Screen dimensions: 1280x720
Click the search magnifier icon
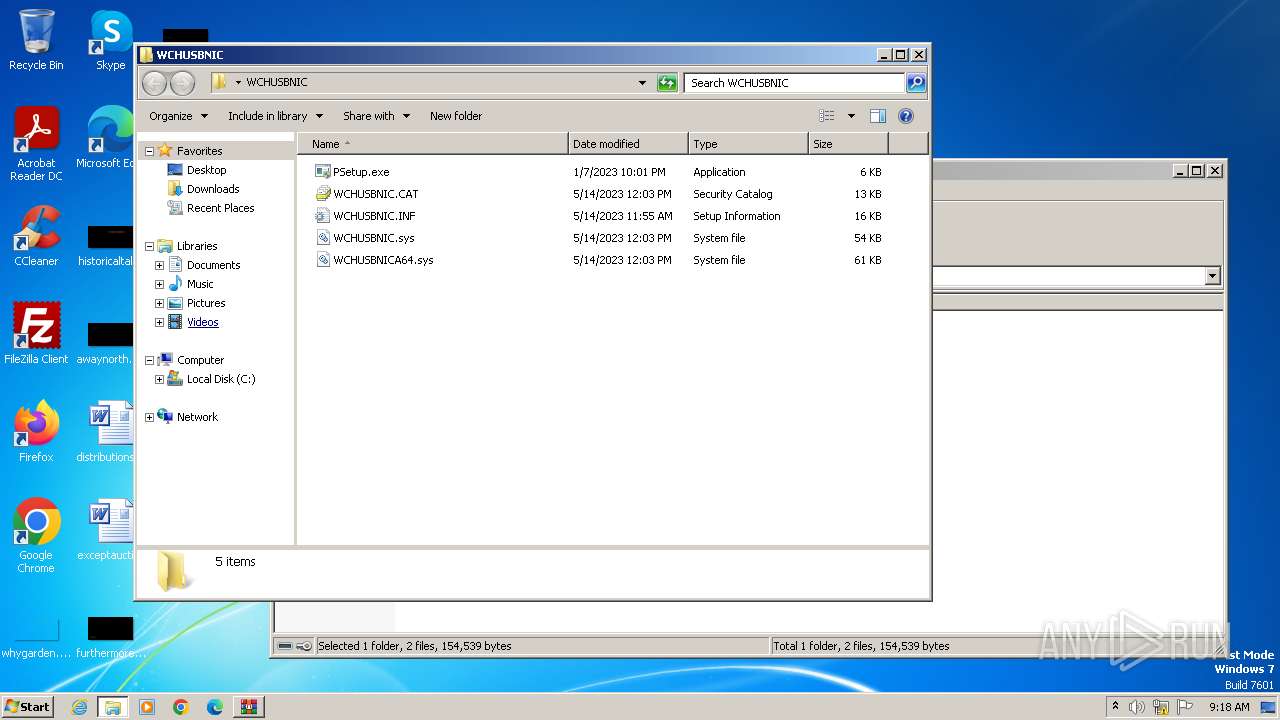click(916, 83)
